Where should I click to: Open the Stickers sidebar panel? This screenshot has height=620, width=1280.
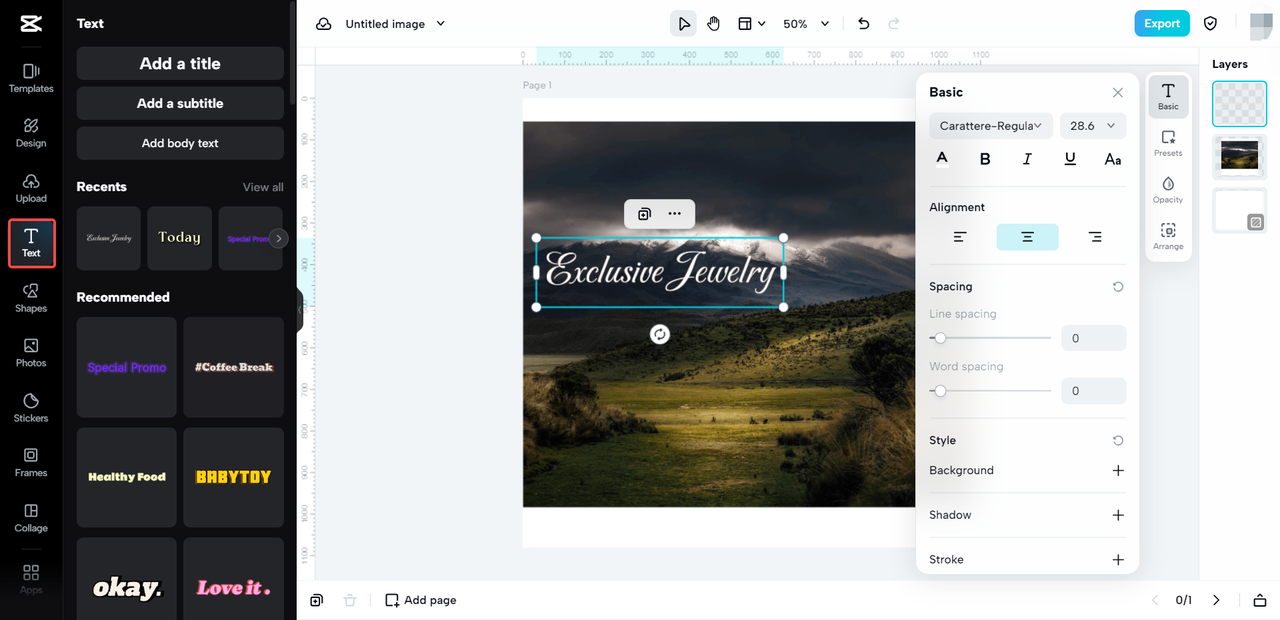pyautogui.click(x=31, y=408)
